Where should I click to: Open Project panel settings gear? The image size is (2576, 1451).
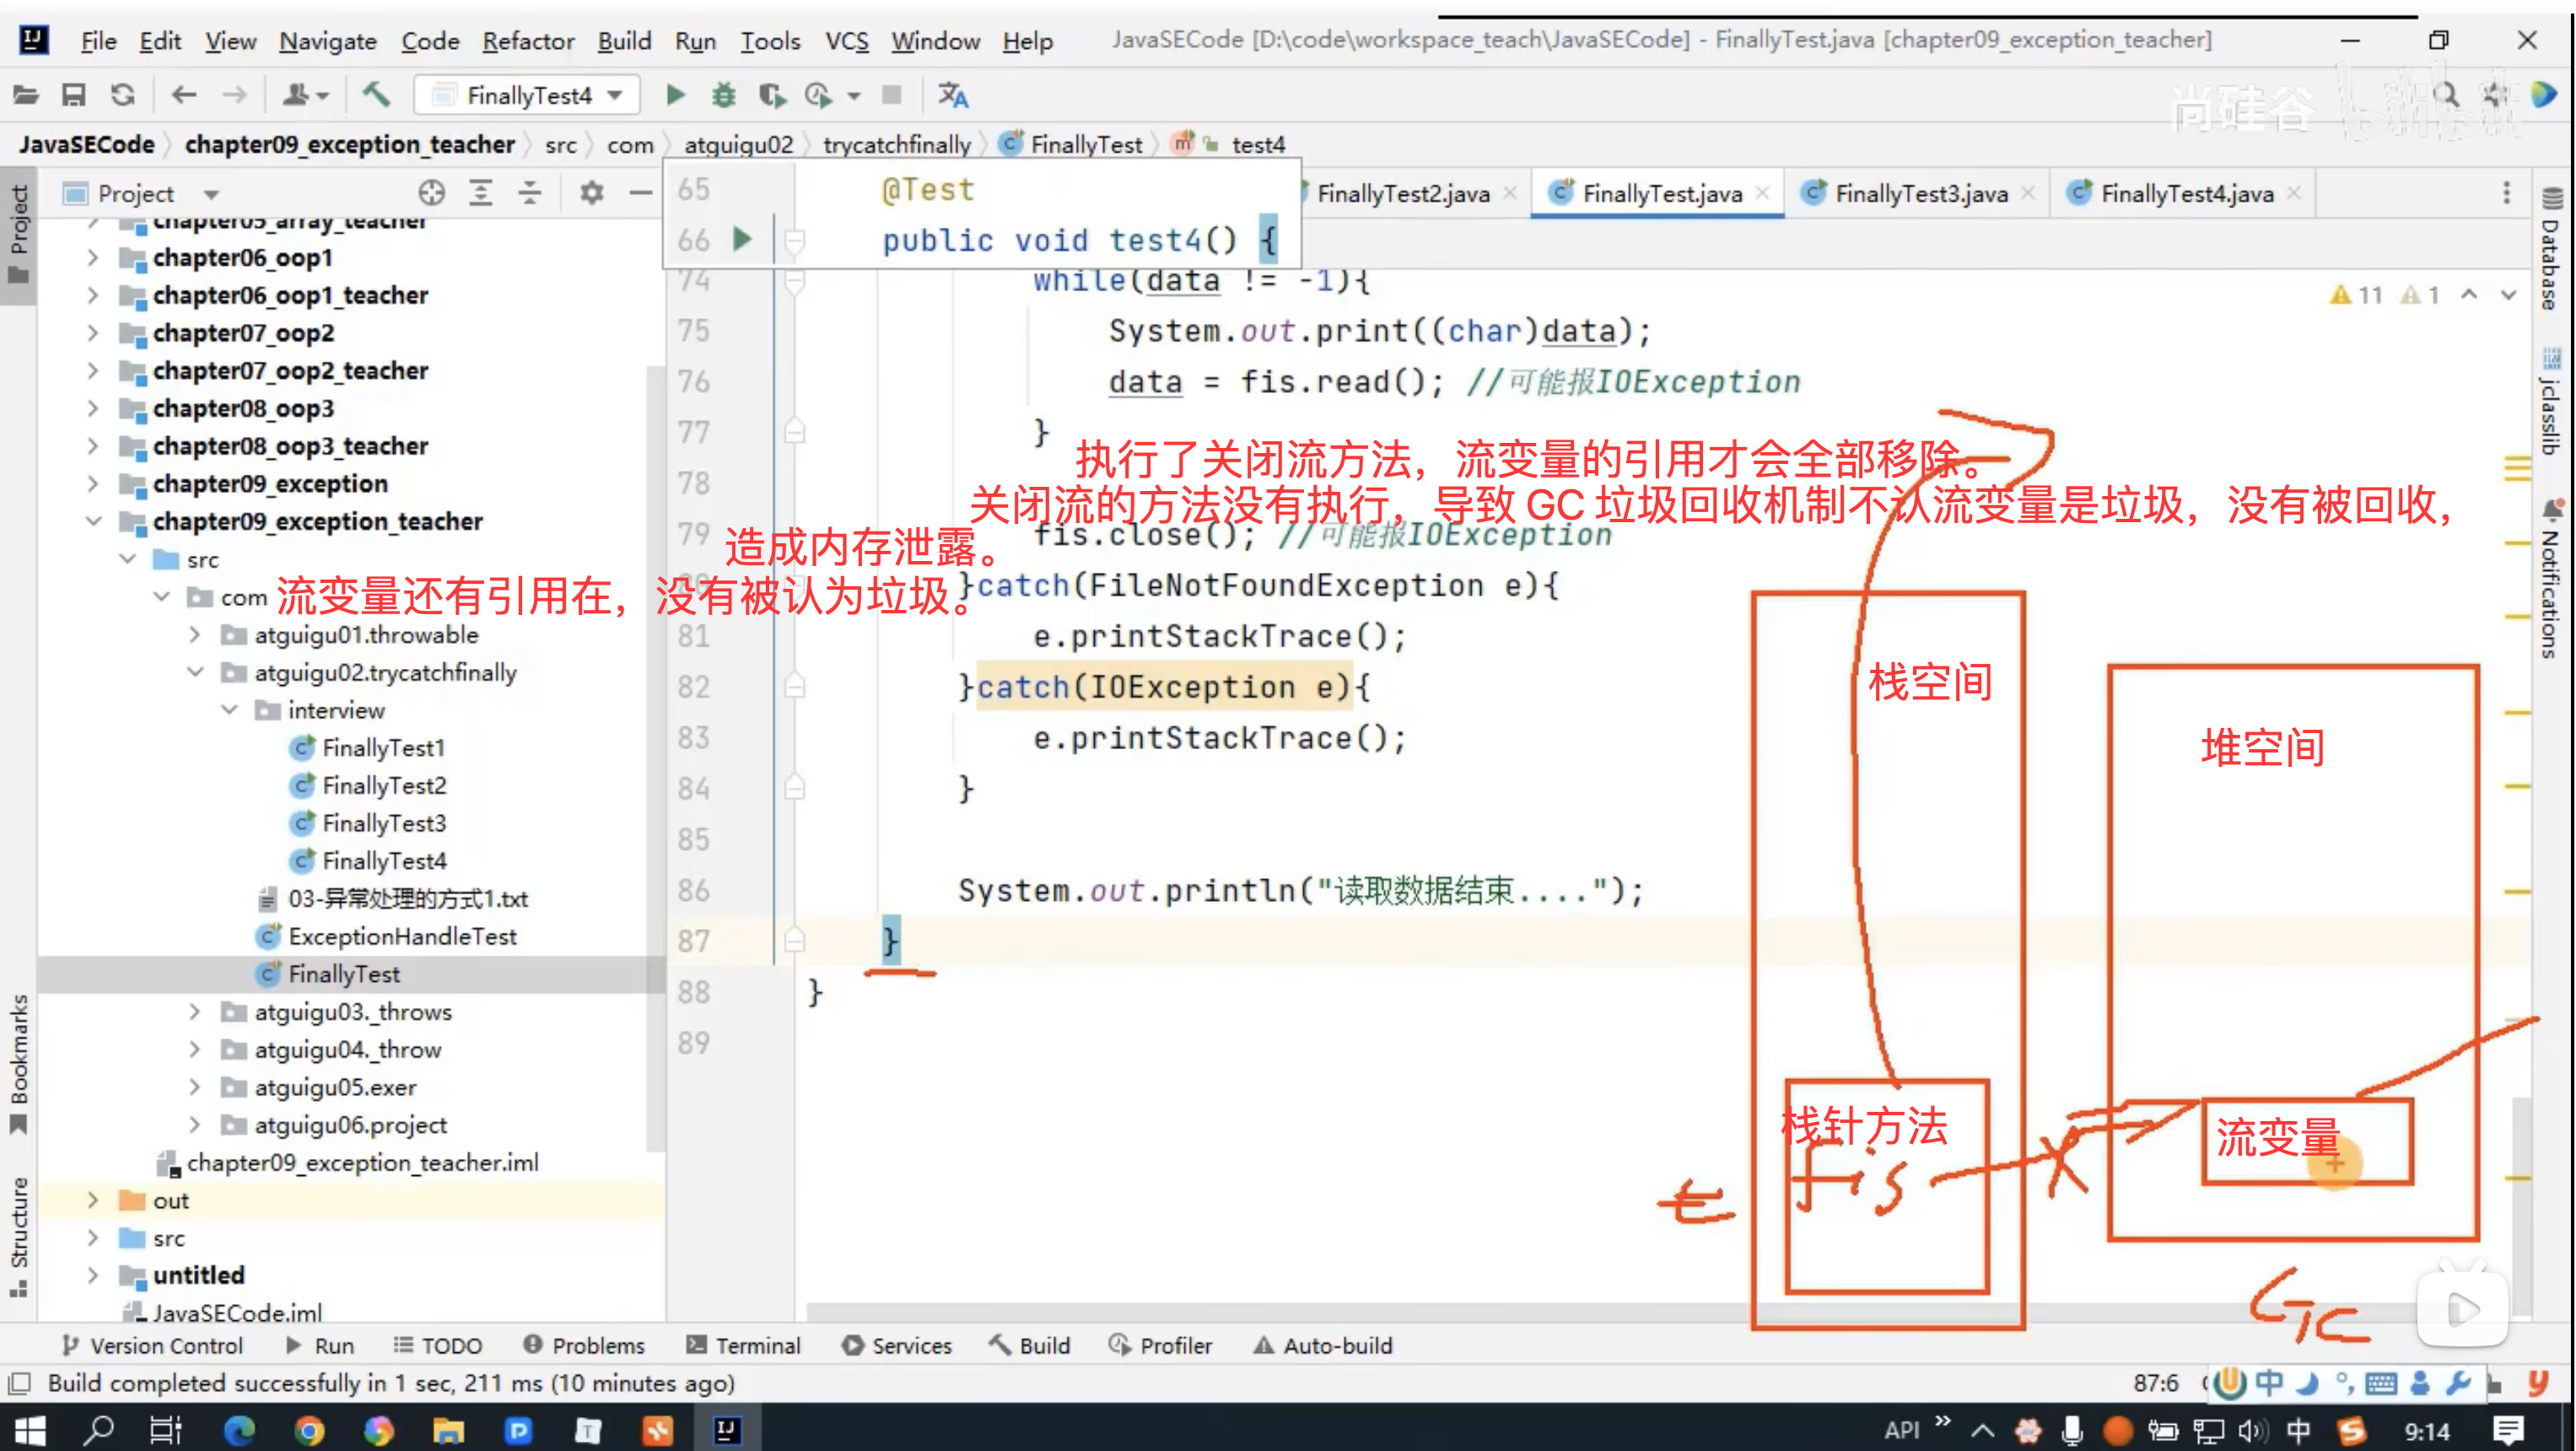591,192
